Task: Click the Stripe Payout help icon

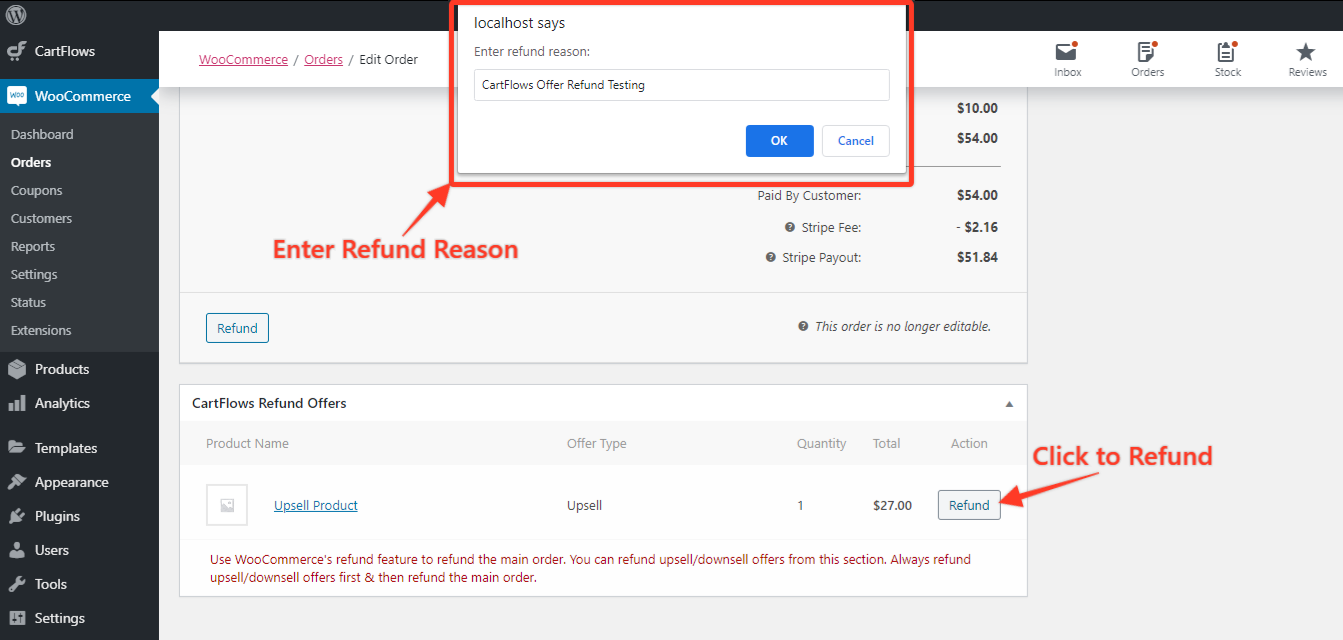Action: point(770,257)
